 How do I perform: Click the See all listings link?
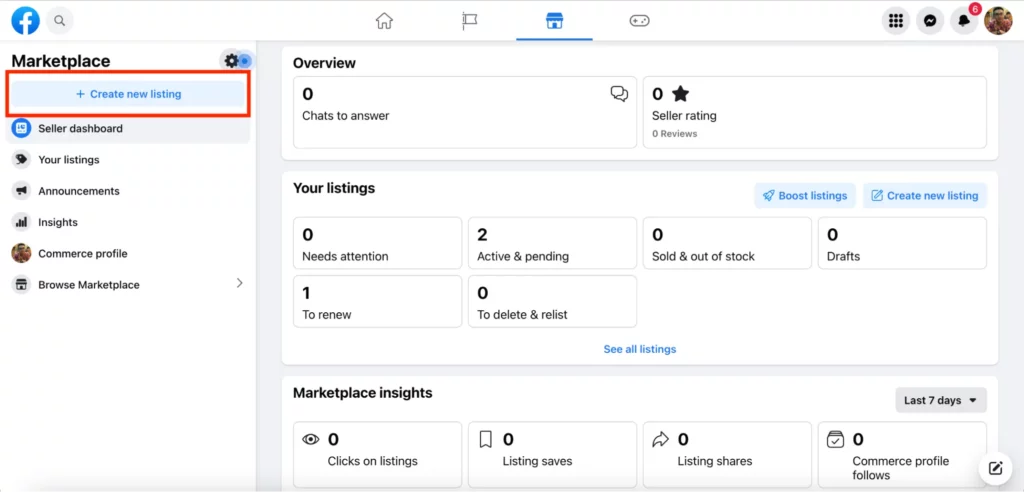[x=640, y=349]
